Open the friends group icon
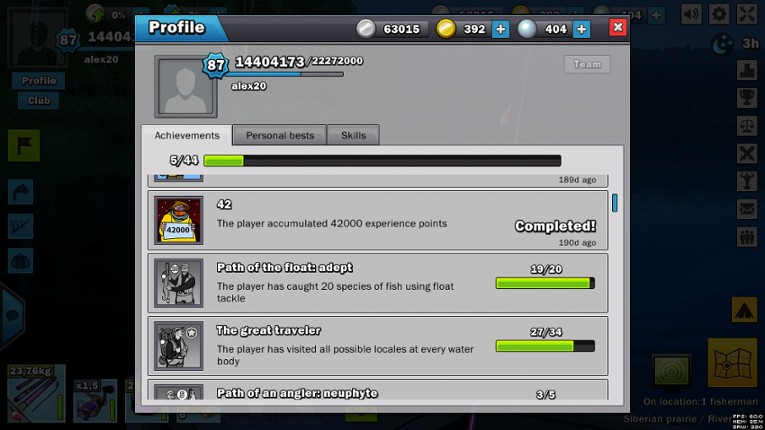 746,237
